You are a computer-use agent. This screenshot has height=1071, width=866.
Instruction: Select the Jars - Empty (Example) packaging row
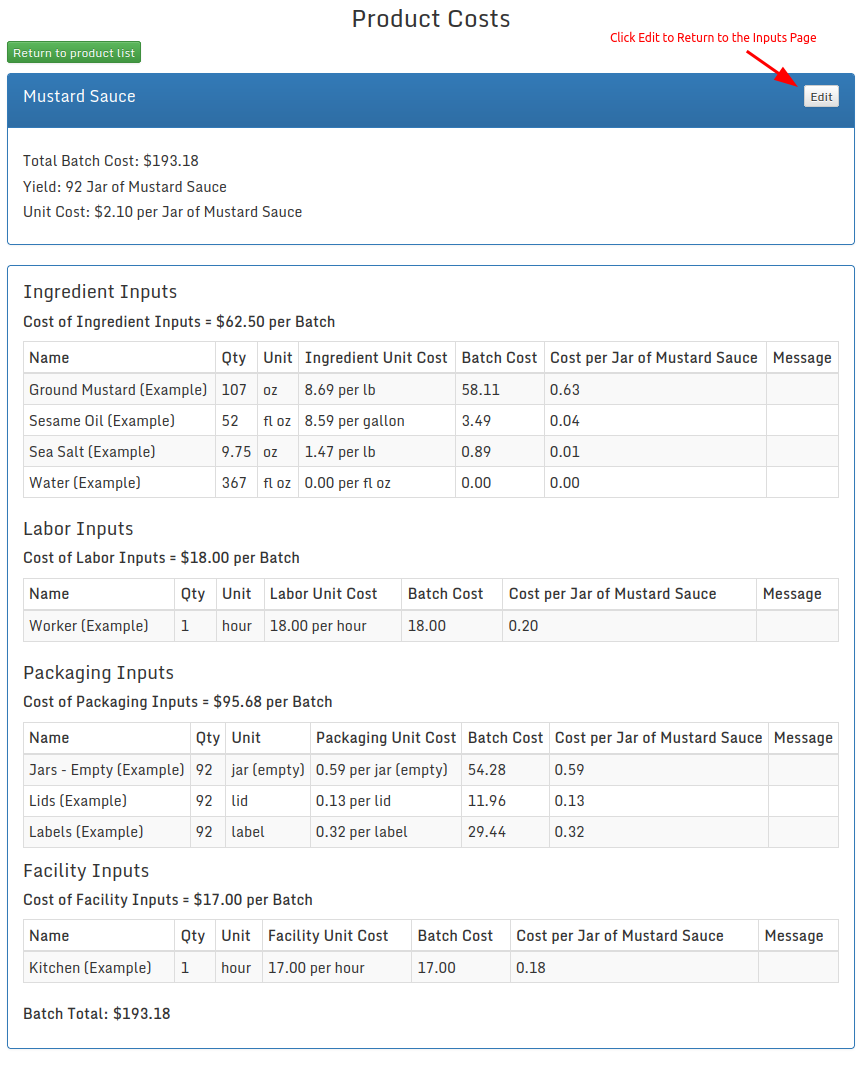point(107,770)
